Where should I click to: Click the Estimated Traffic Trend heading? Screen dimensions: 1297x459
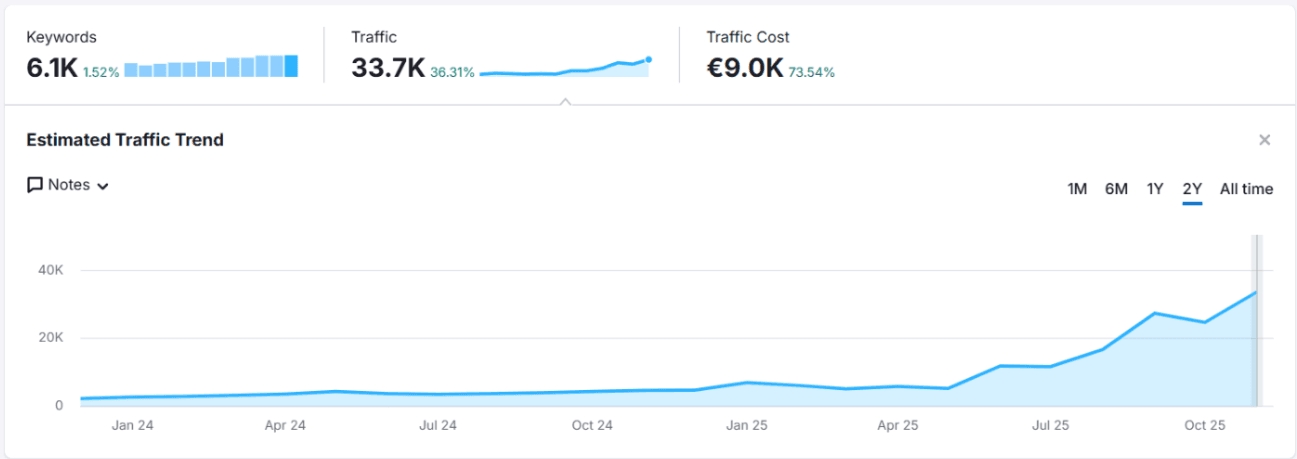pyautogui.click(x=125, y=140)
